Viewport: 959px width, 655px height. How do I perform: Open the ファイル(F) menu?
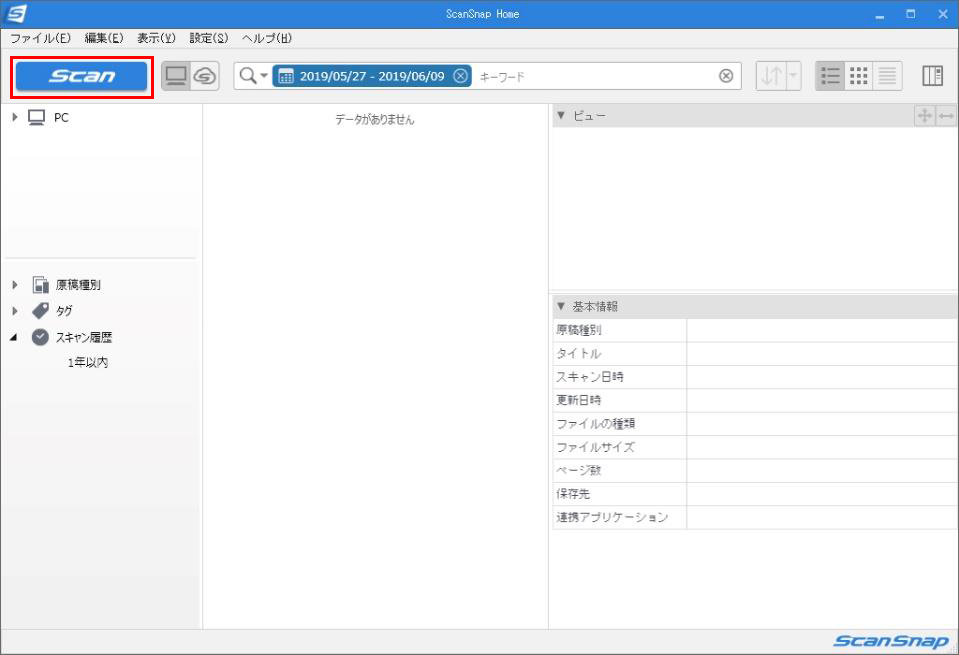(x=40, y=38)
